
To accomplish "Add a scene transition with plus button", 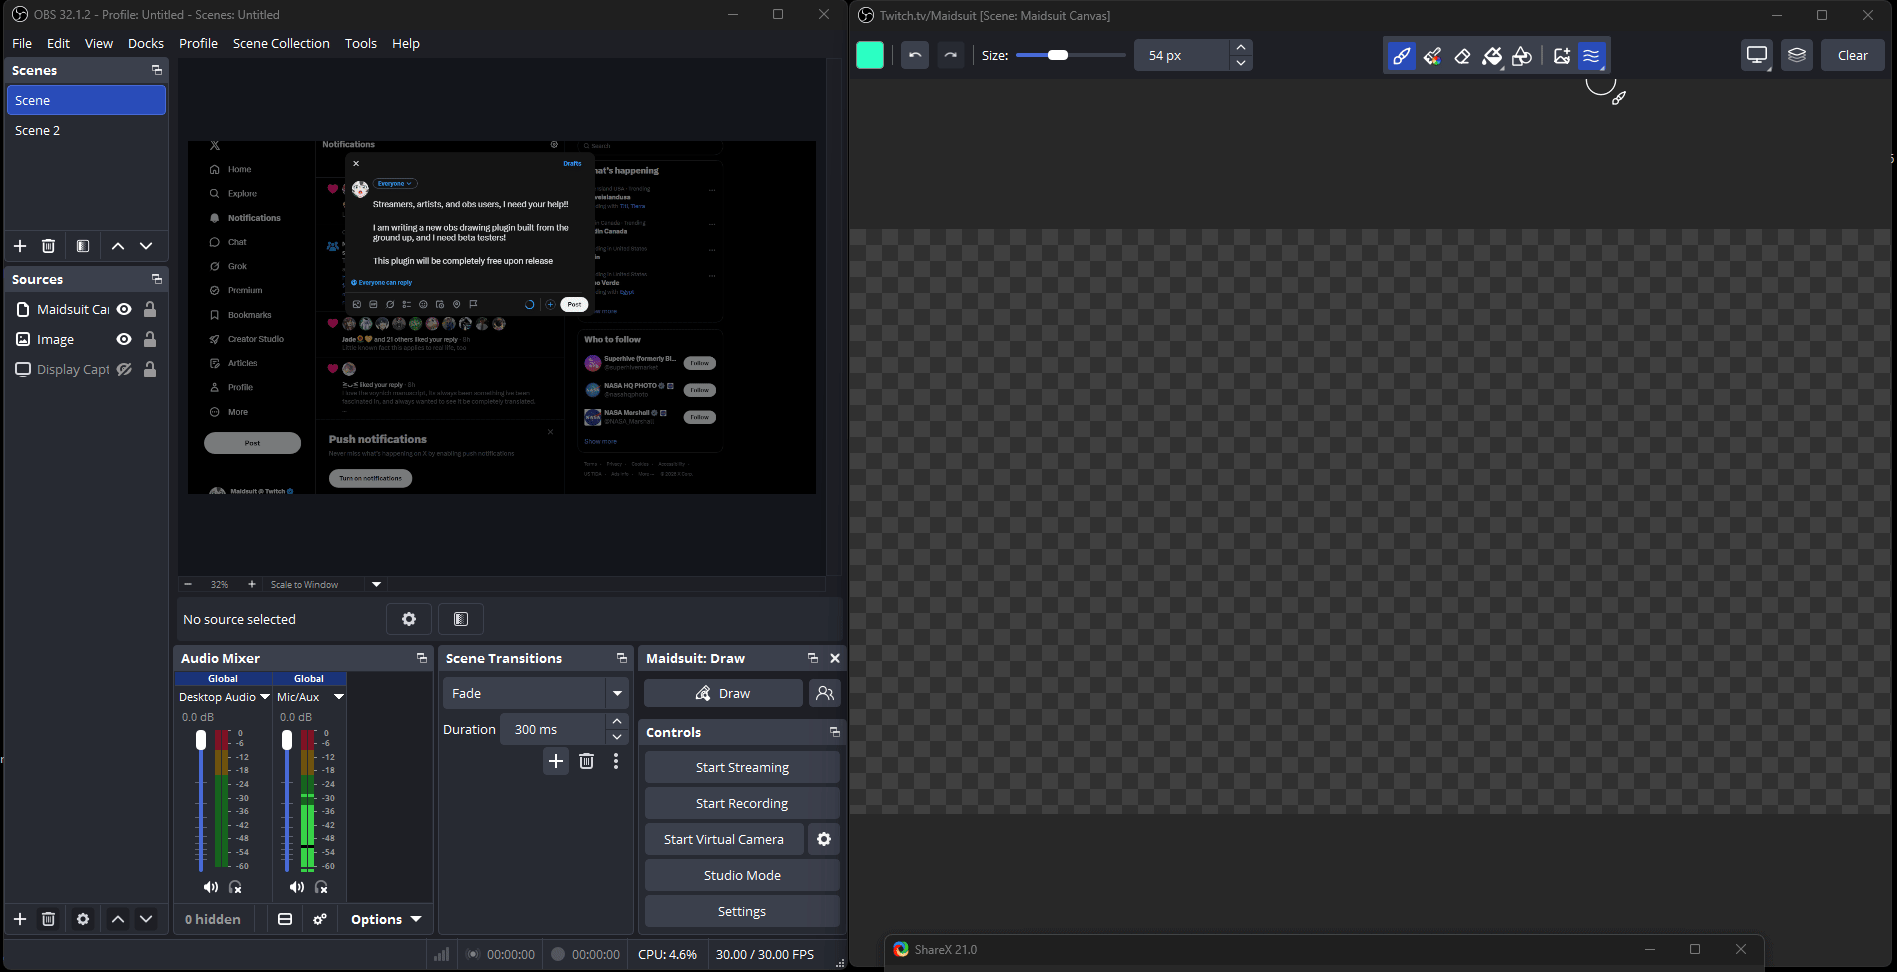I will coord(556,761).
